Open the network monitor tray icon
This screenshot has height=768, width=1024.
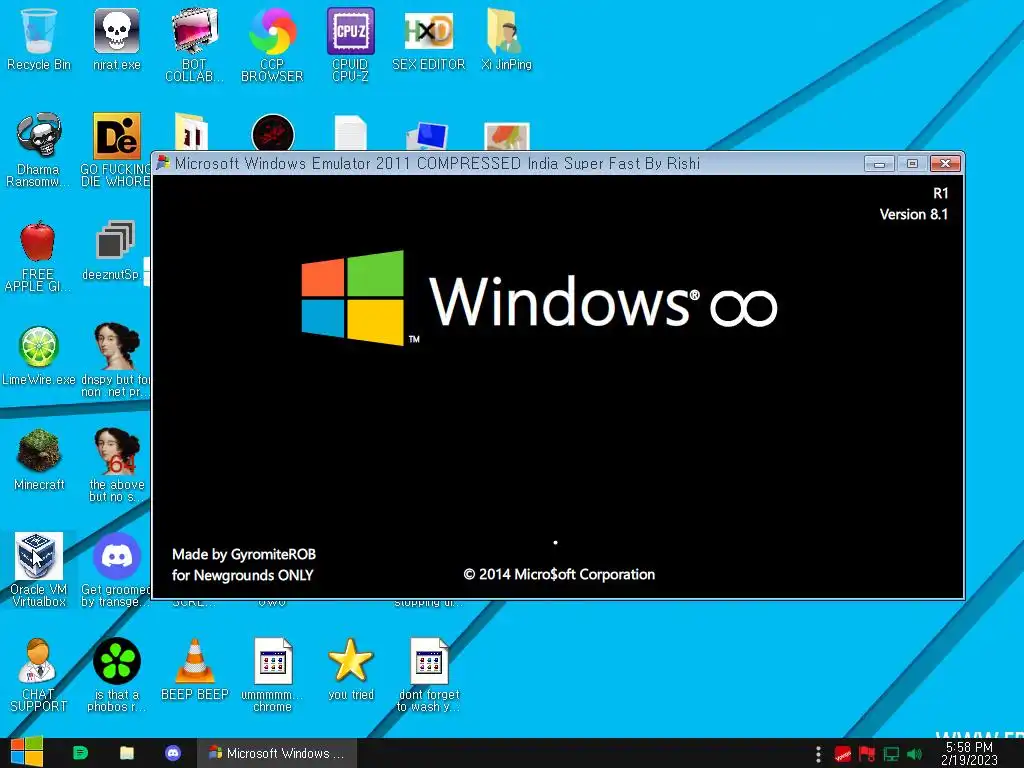coord(891,754)
